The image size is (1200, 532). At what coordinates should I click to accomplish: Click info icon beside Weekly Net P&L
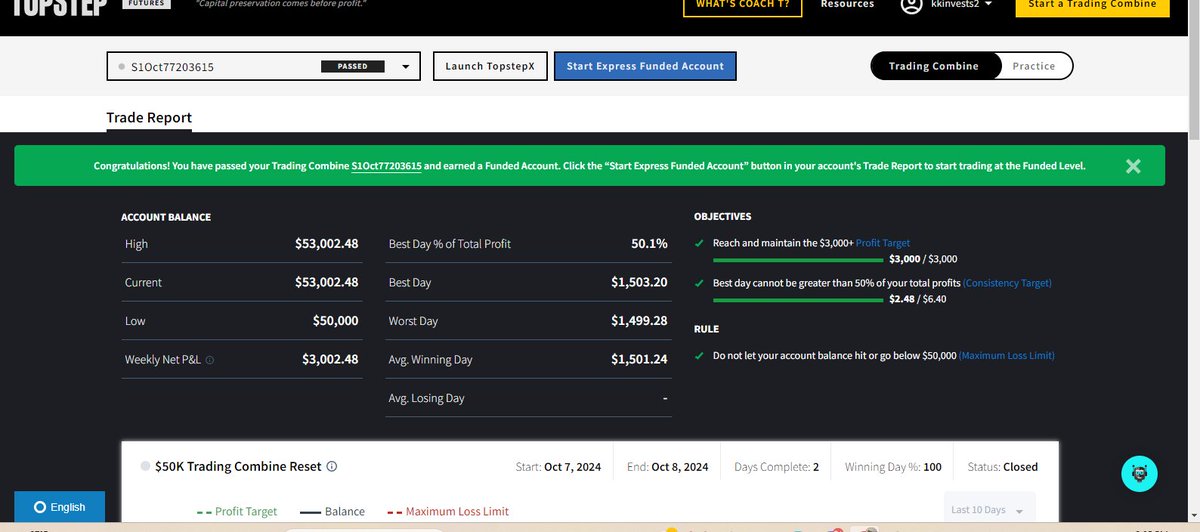point(210,360)
